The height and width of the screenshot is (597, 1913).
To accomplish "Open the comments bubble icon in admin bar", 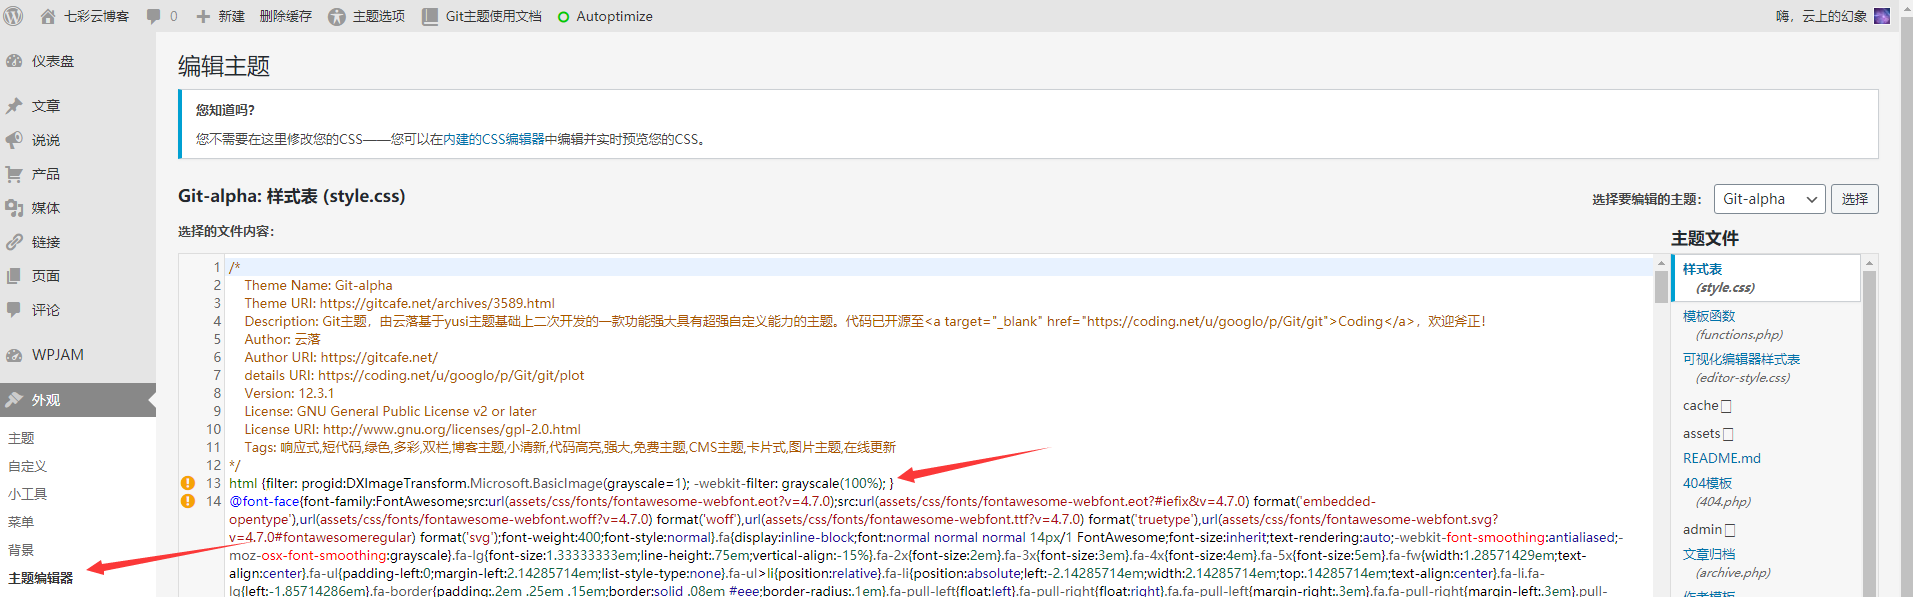I will [x=153, y=16].
